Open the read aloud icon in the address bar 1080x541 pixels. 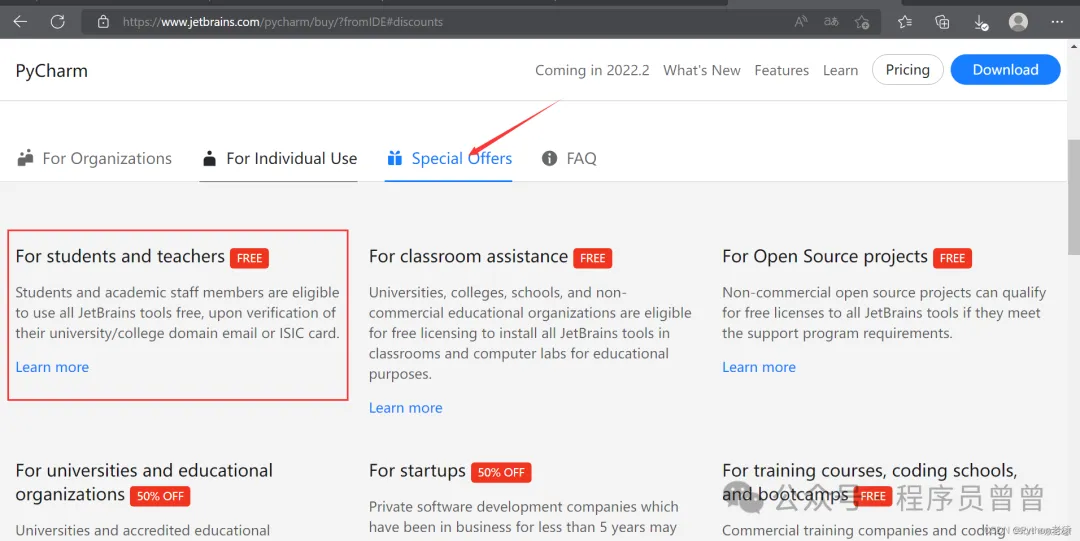800,22
